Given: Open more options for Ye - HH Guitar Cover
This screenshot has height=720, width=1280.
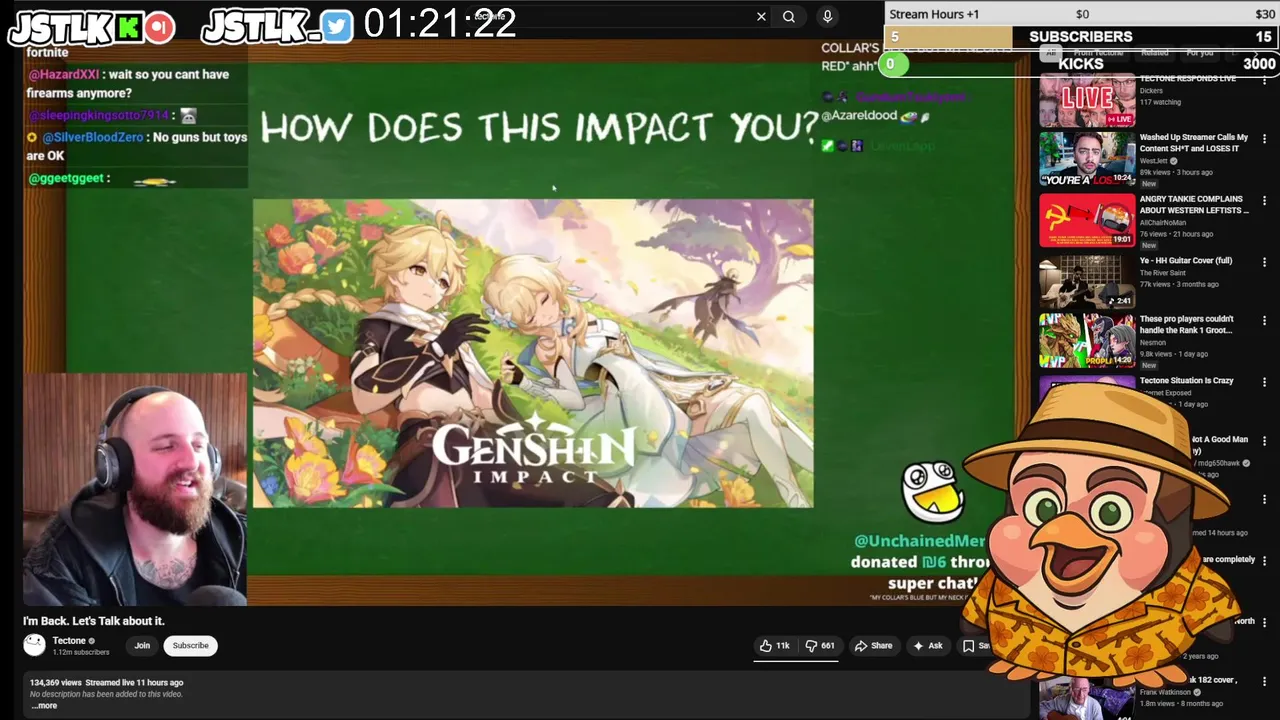Looking at the screenshot, I should 1264,262.
